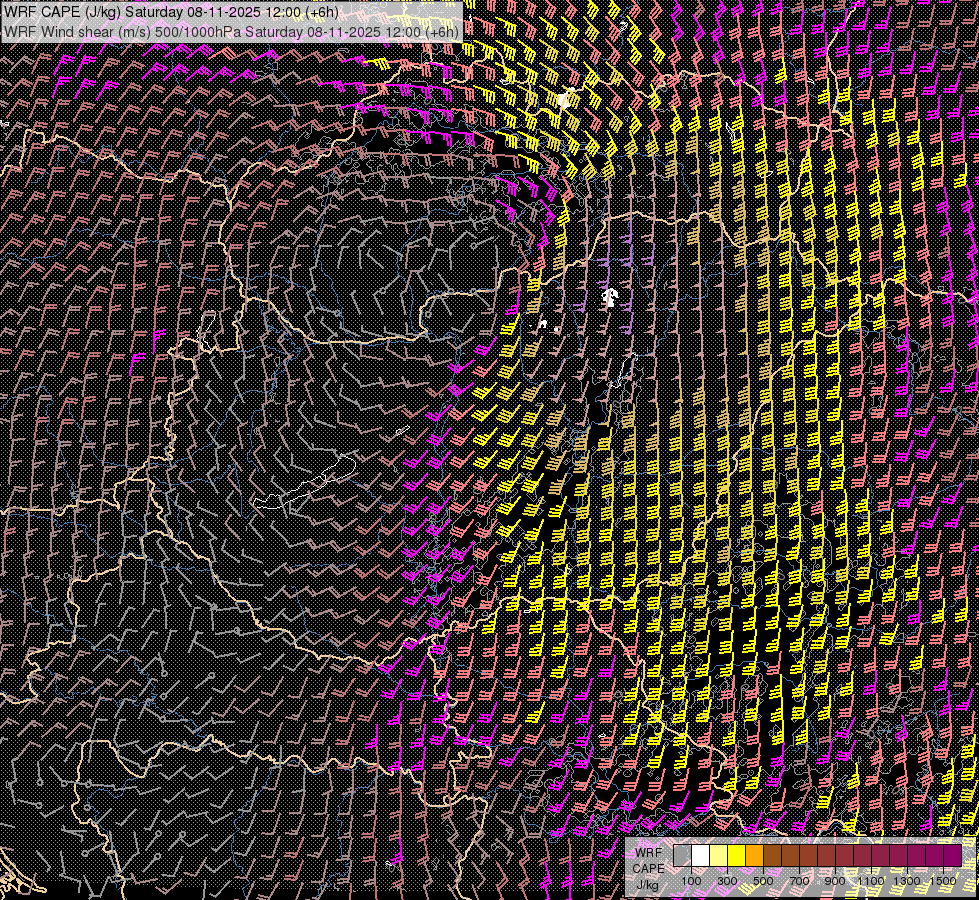979x900 pixels.
Task: Click the 1300 legend scale label
Action: point(907,880)
